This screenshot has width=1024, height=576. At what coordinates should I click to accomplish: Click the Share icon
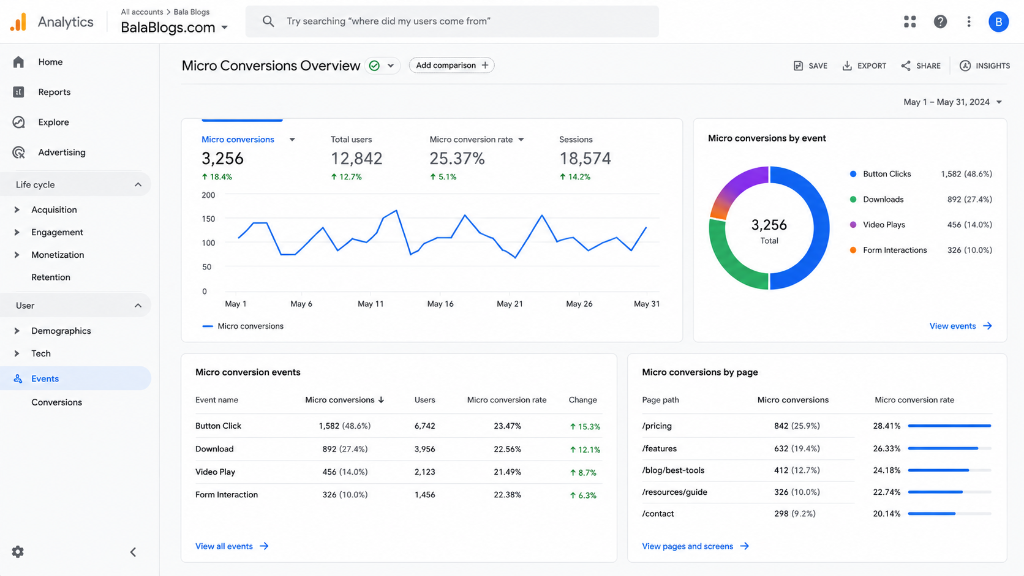906,65
